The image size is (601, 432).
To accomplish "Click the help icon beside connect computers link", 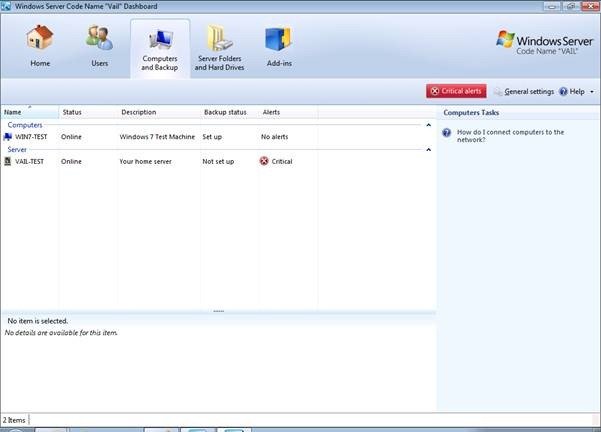I will click(x=447, y=133).
